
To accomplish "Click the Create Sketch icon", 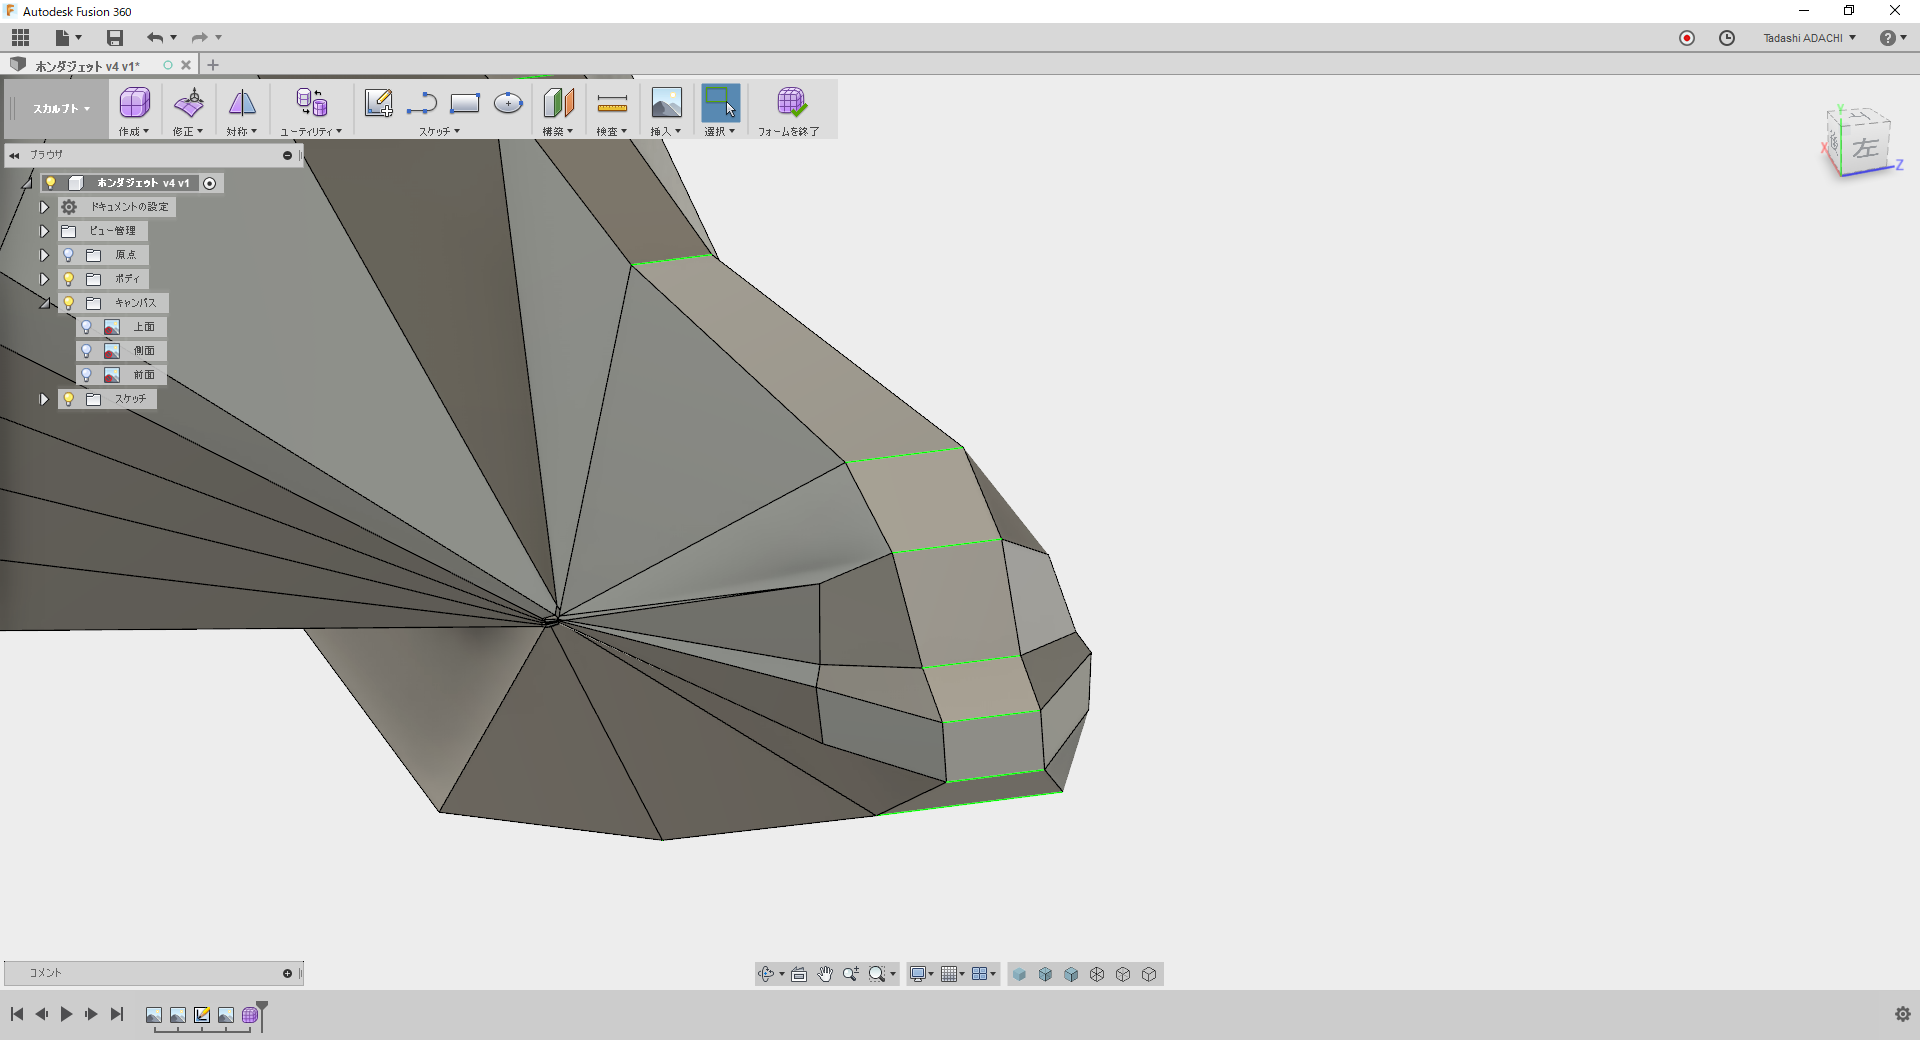I will click(378, 103).
